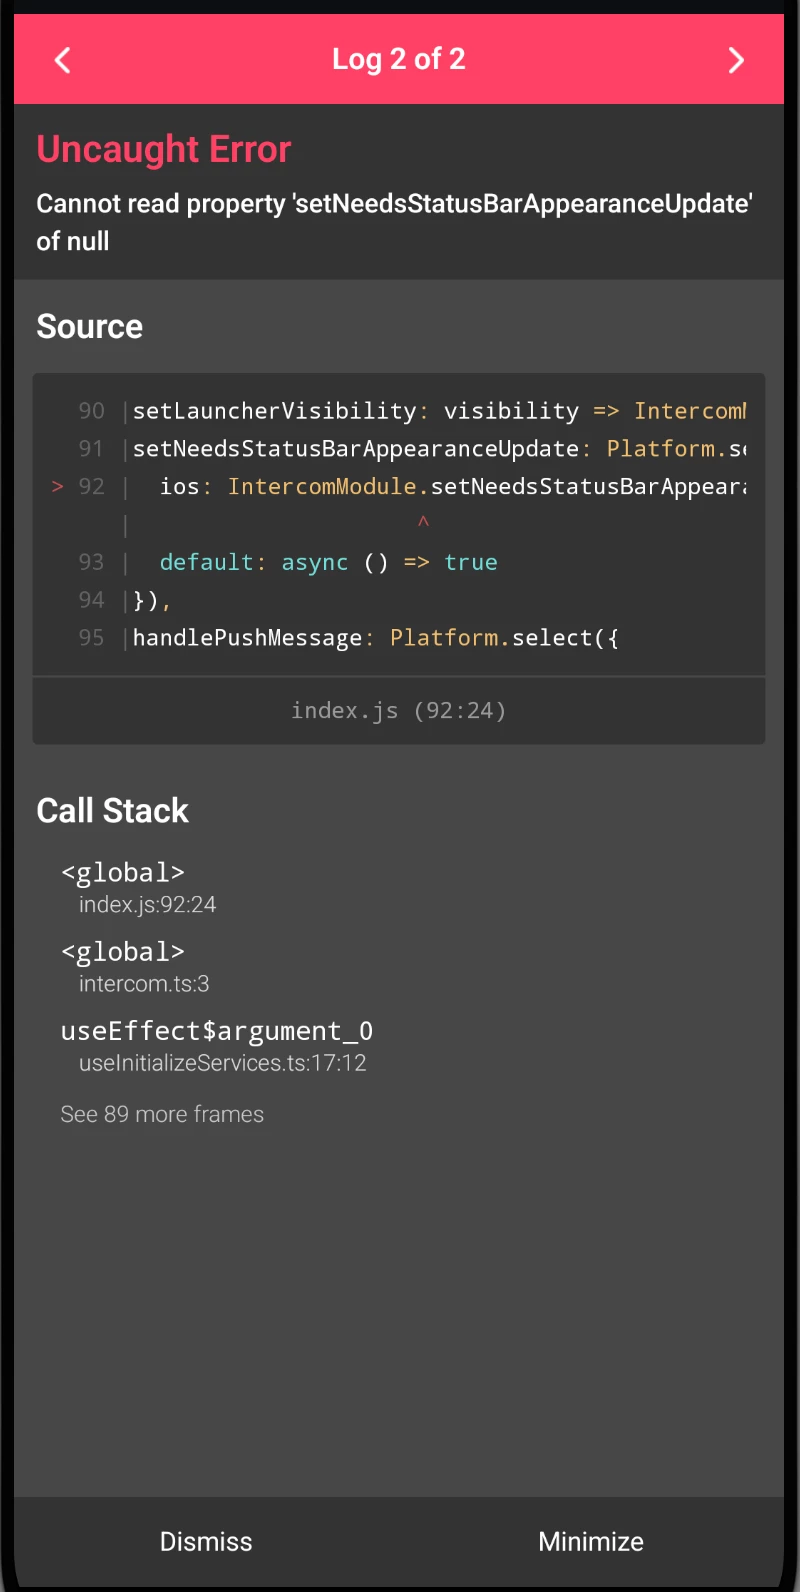Go to the next log with right chevron
Screen dimensions: 800x1592
point(736,60)
